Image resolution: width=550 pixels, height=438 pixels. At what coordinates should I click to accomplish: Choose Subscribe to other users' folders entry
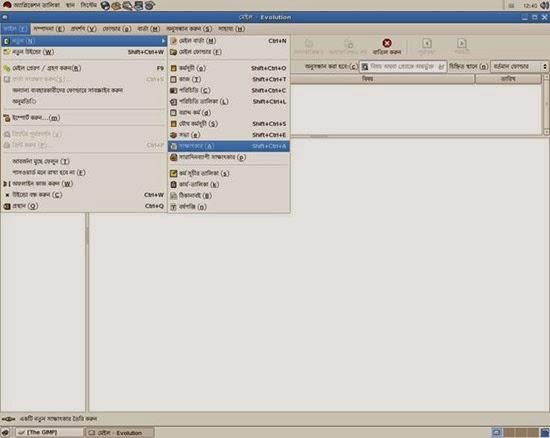point(84,90)
